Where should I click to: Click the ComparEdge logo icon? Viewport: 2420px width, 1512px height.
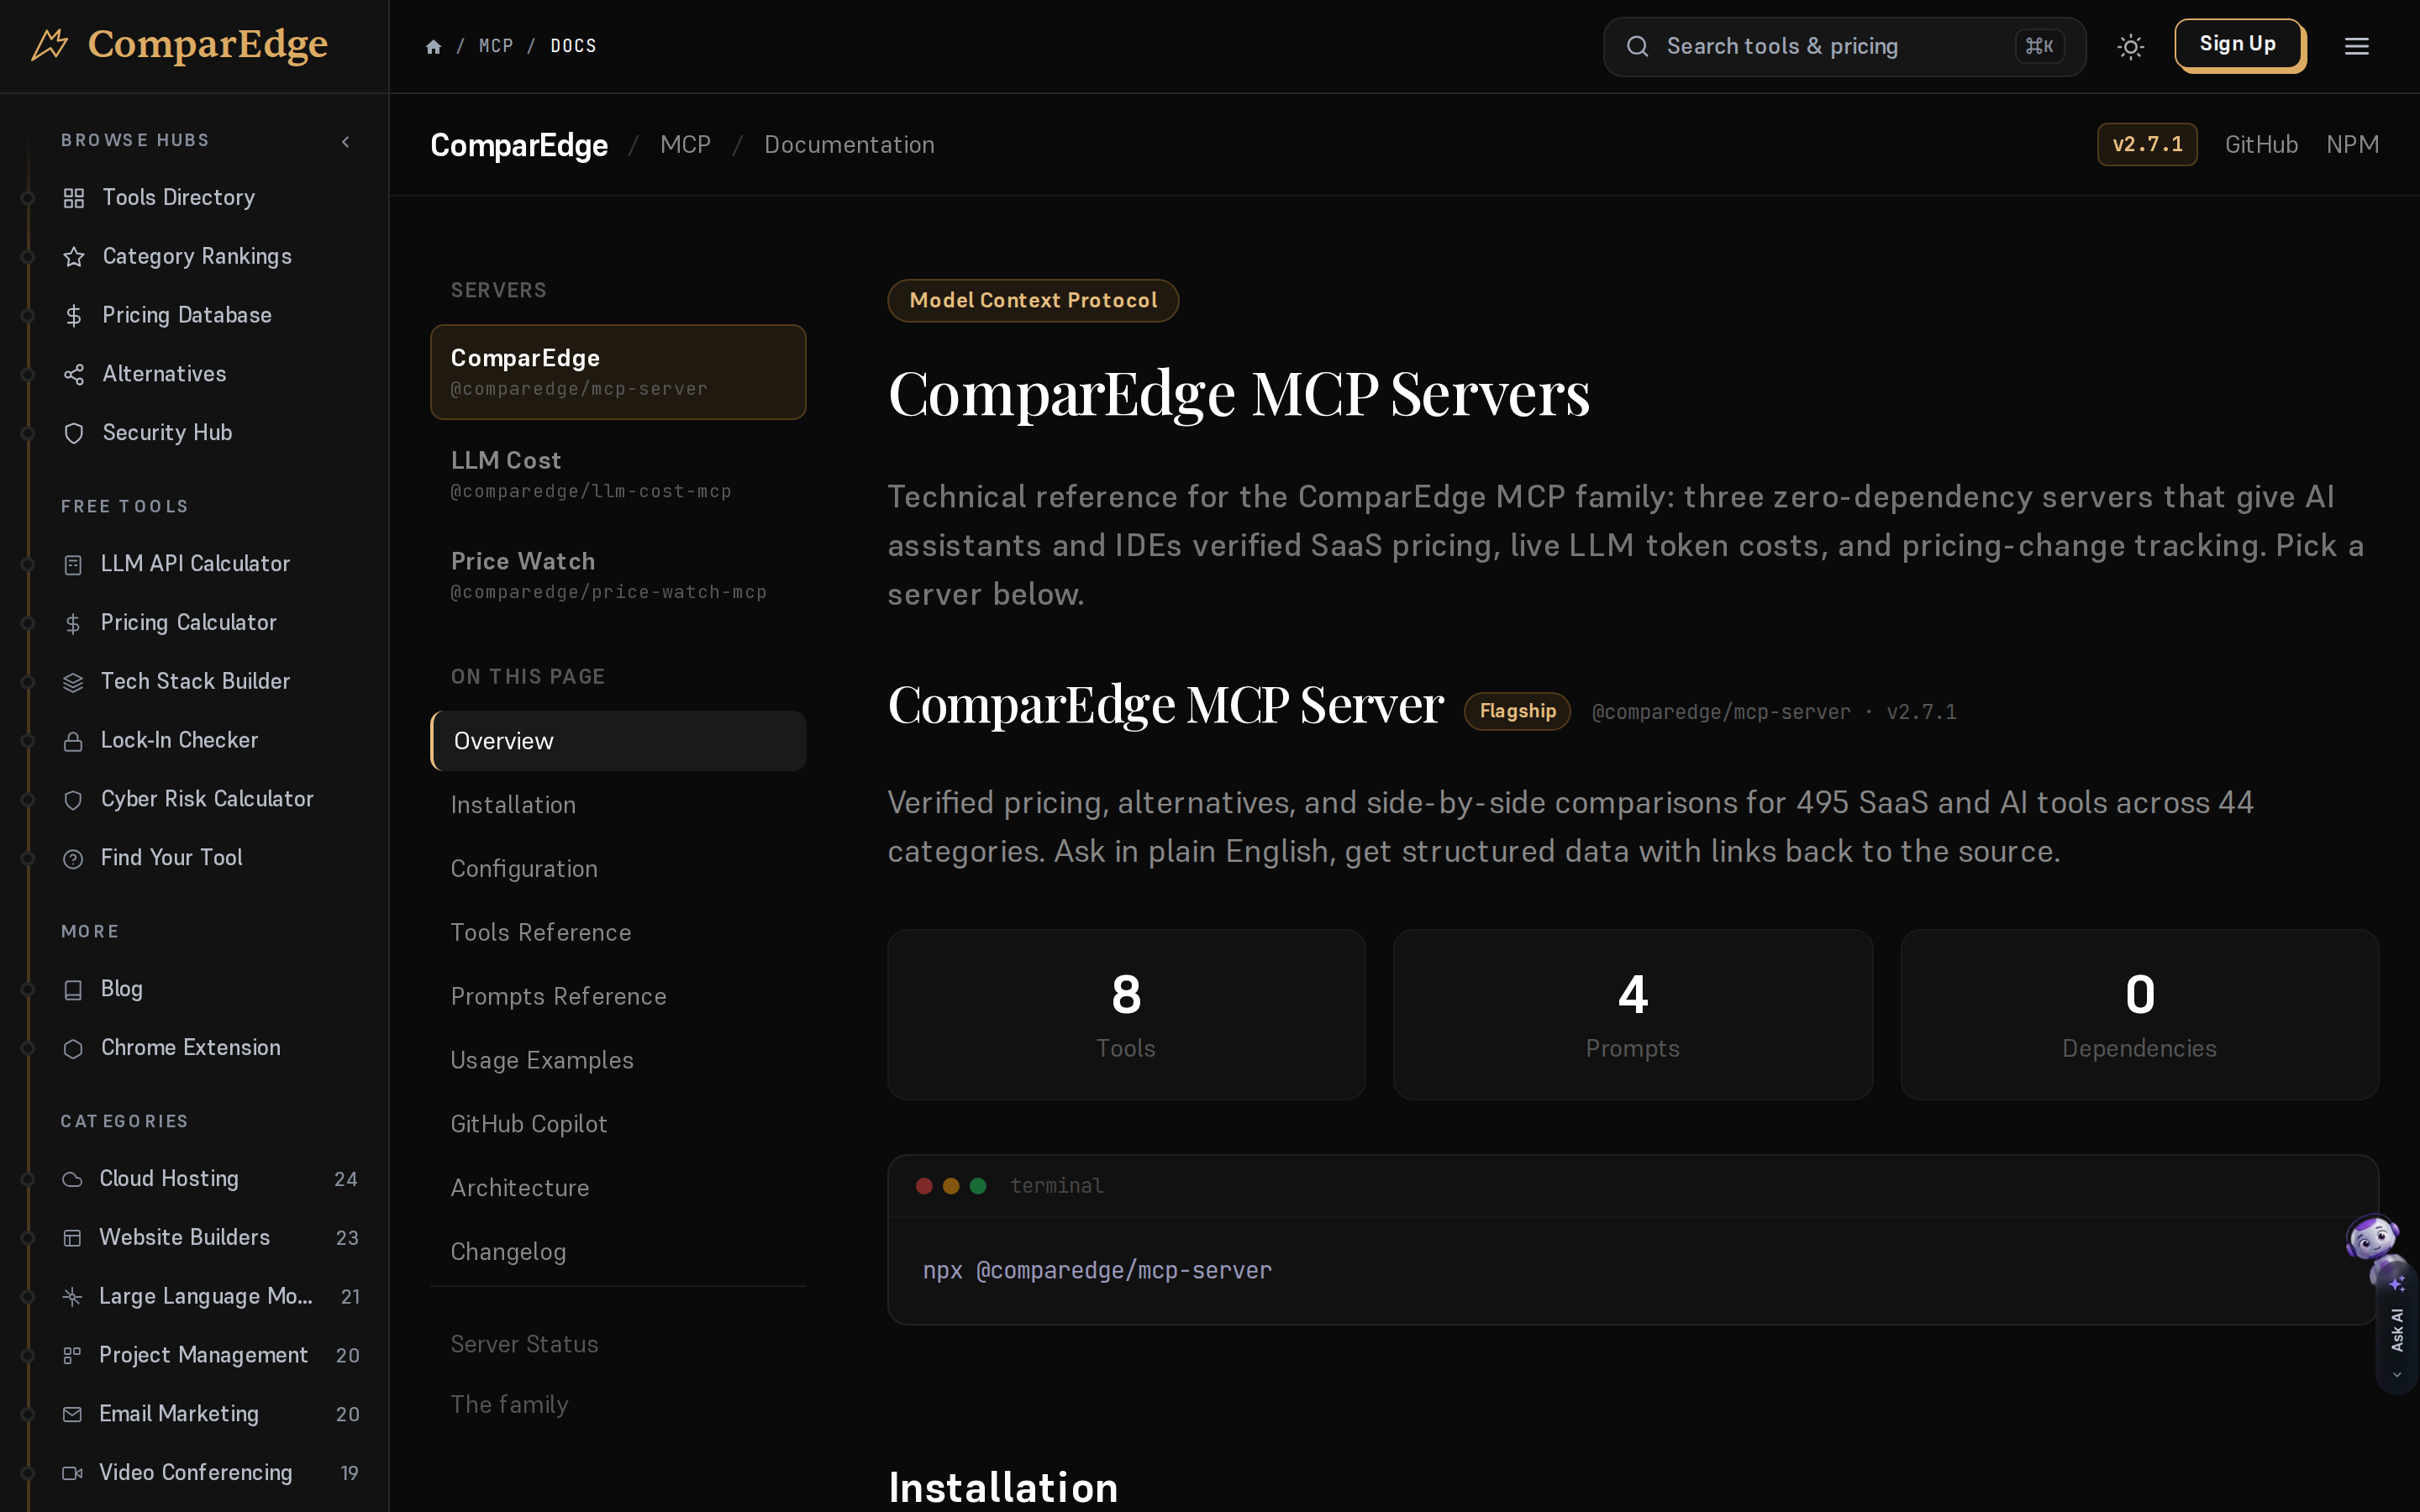[x=49, y=44]
